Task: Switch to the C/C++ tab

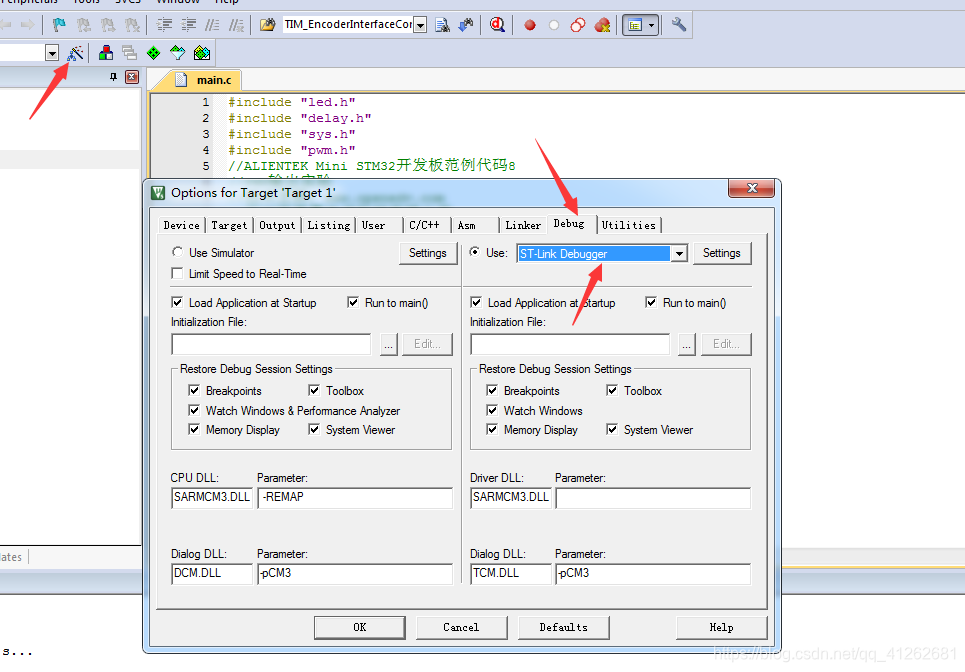Action: tap(425, 225)
